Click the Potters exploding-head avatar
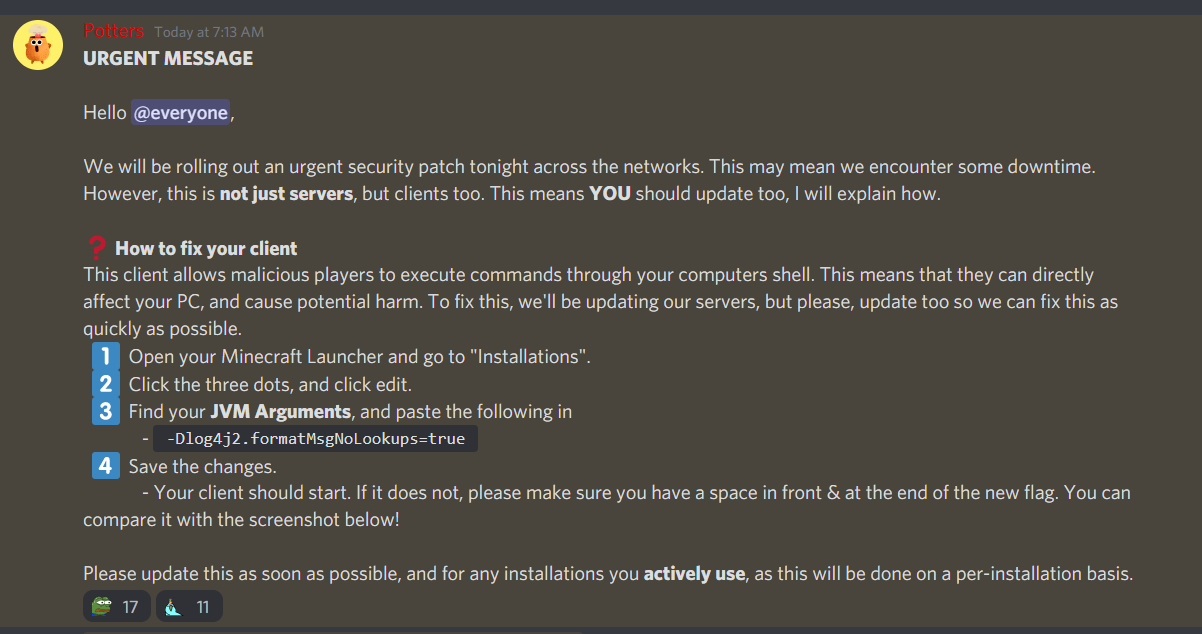 tap(37, 44)
